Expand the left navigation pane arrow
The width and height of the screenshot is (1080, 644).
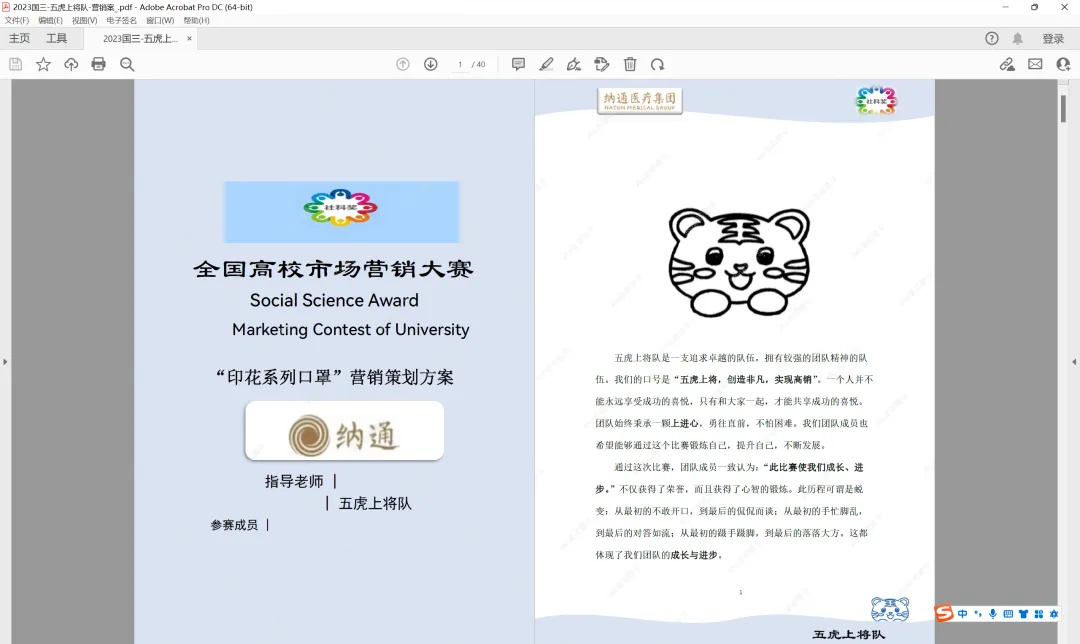[x=5, y=362]
